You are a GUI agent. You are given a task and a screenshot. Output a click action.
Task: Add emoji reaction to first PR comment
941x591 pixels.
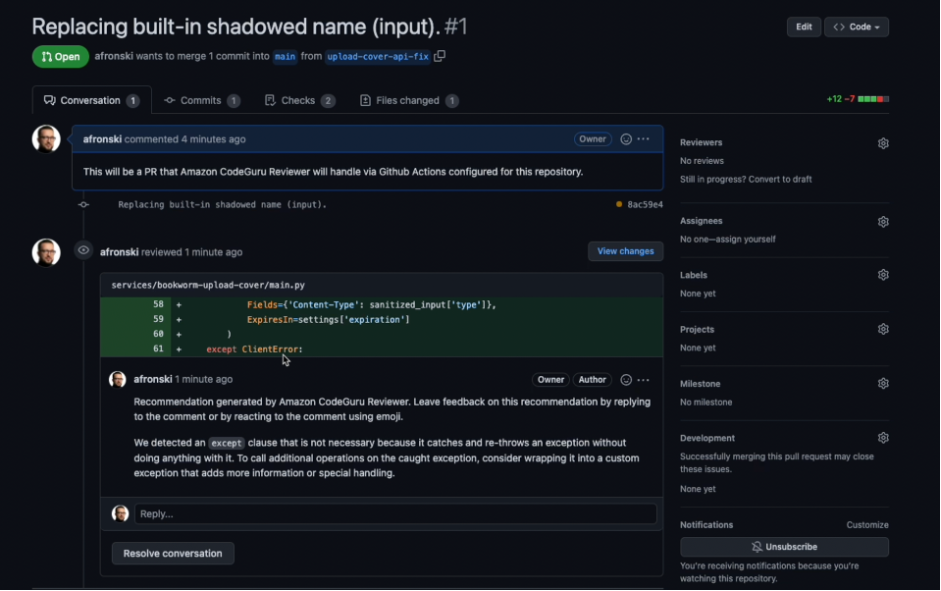(x=626, y=139)
